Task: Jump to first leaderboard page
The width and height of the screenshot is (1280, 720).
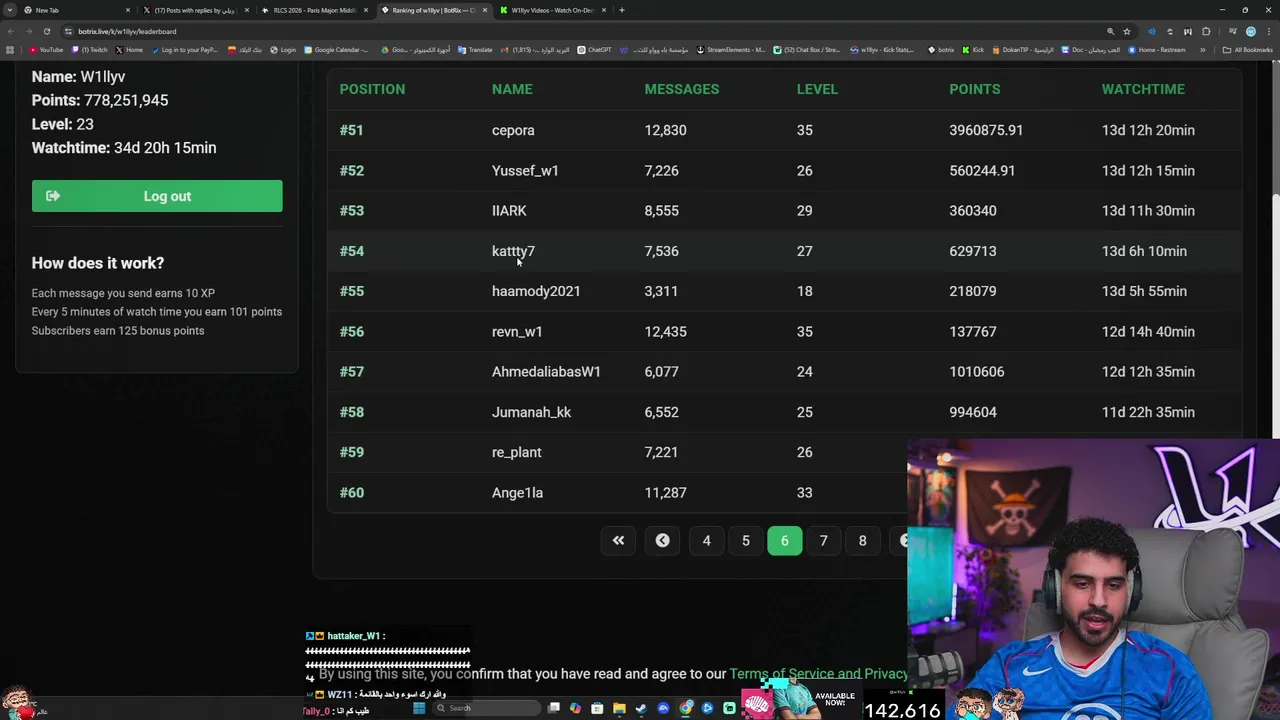Action: point(618,540)
